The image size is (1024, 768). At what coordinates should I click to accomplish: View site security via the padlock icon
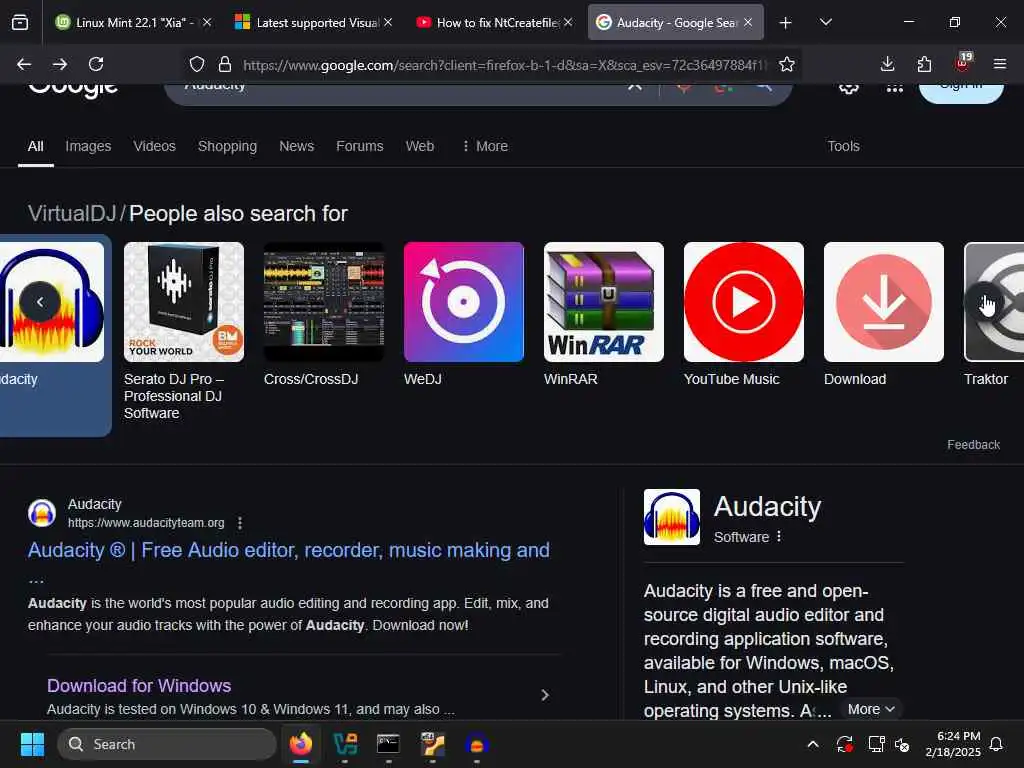point(225,64)
